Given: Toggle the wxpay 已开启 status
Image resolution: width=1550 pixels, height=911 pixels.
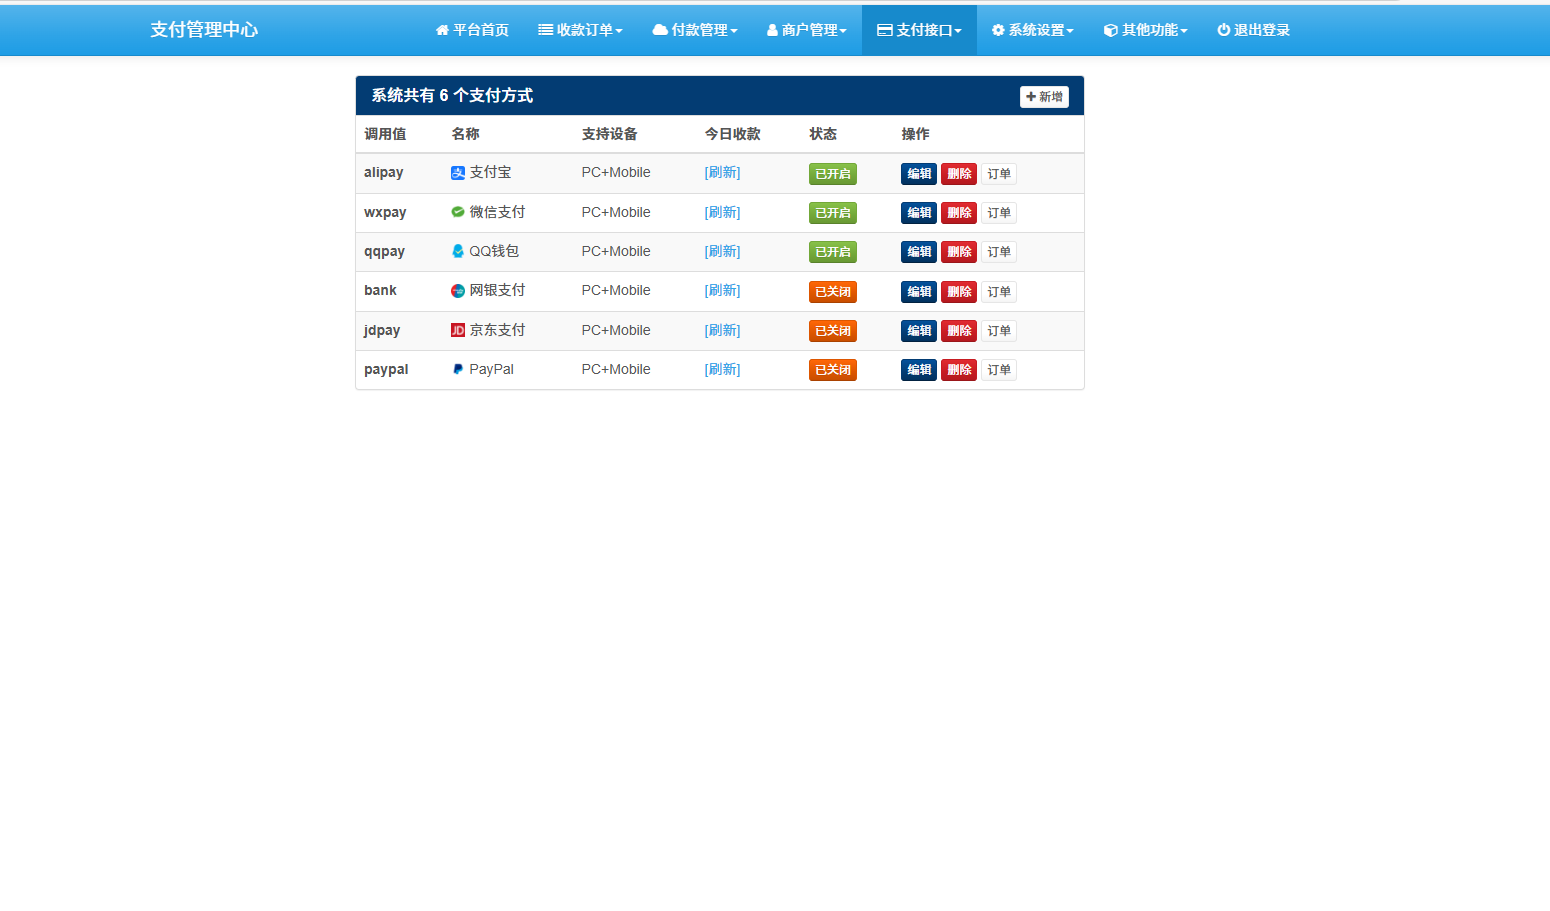Looking at the screenshot, I should tap(833, 213).
